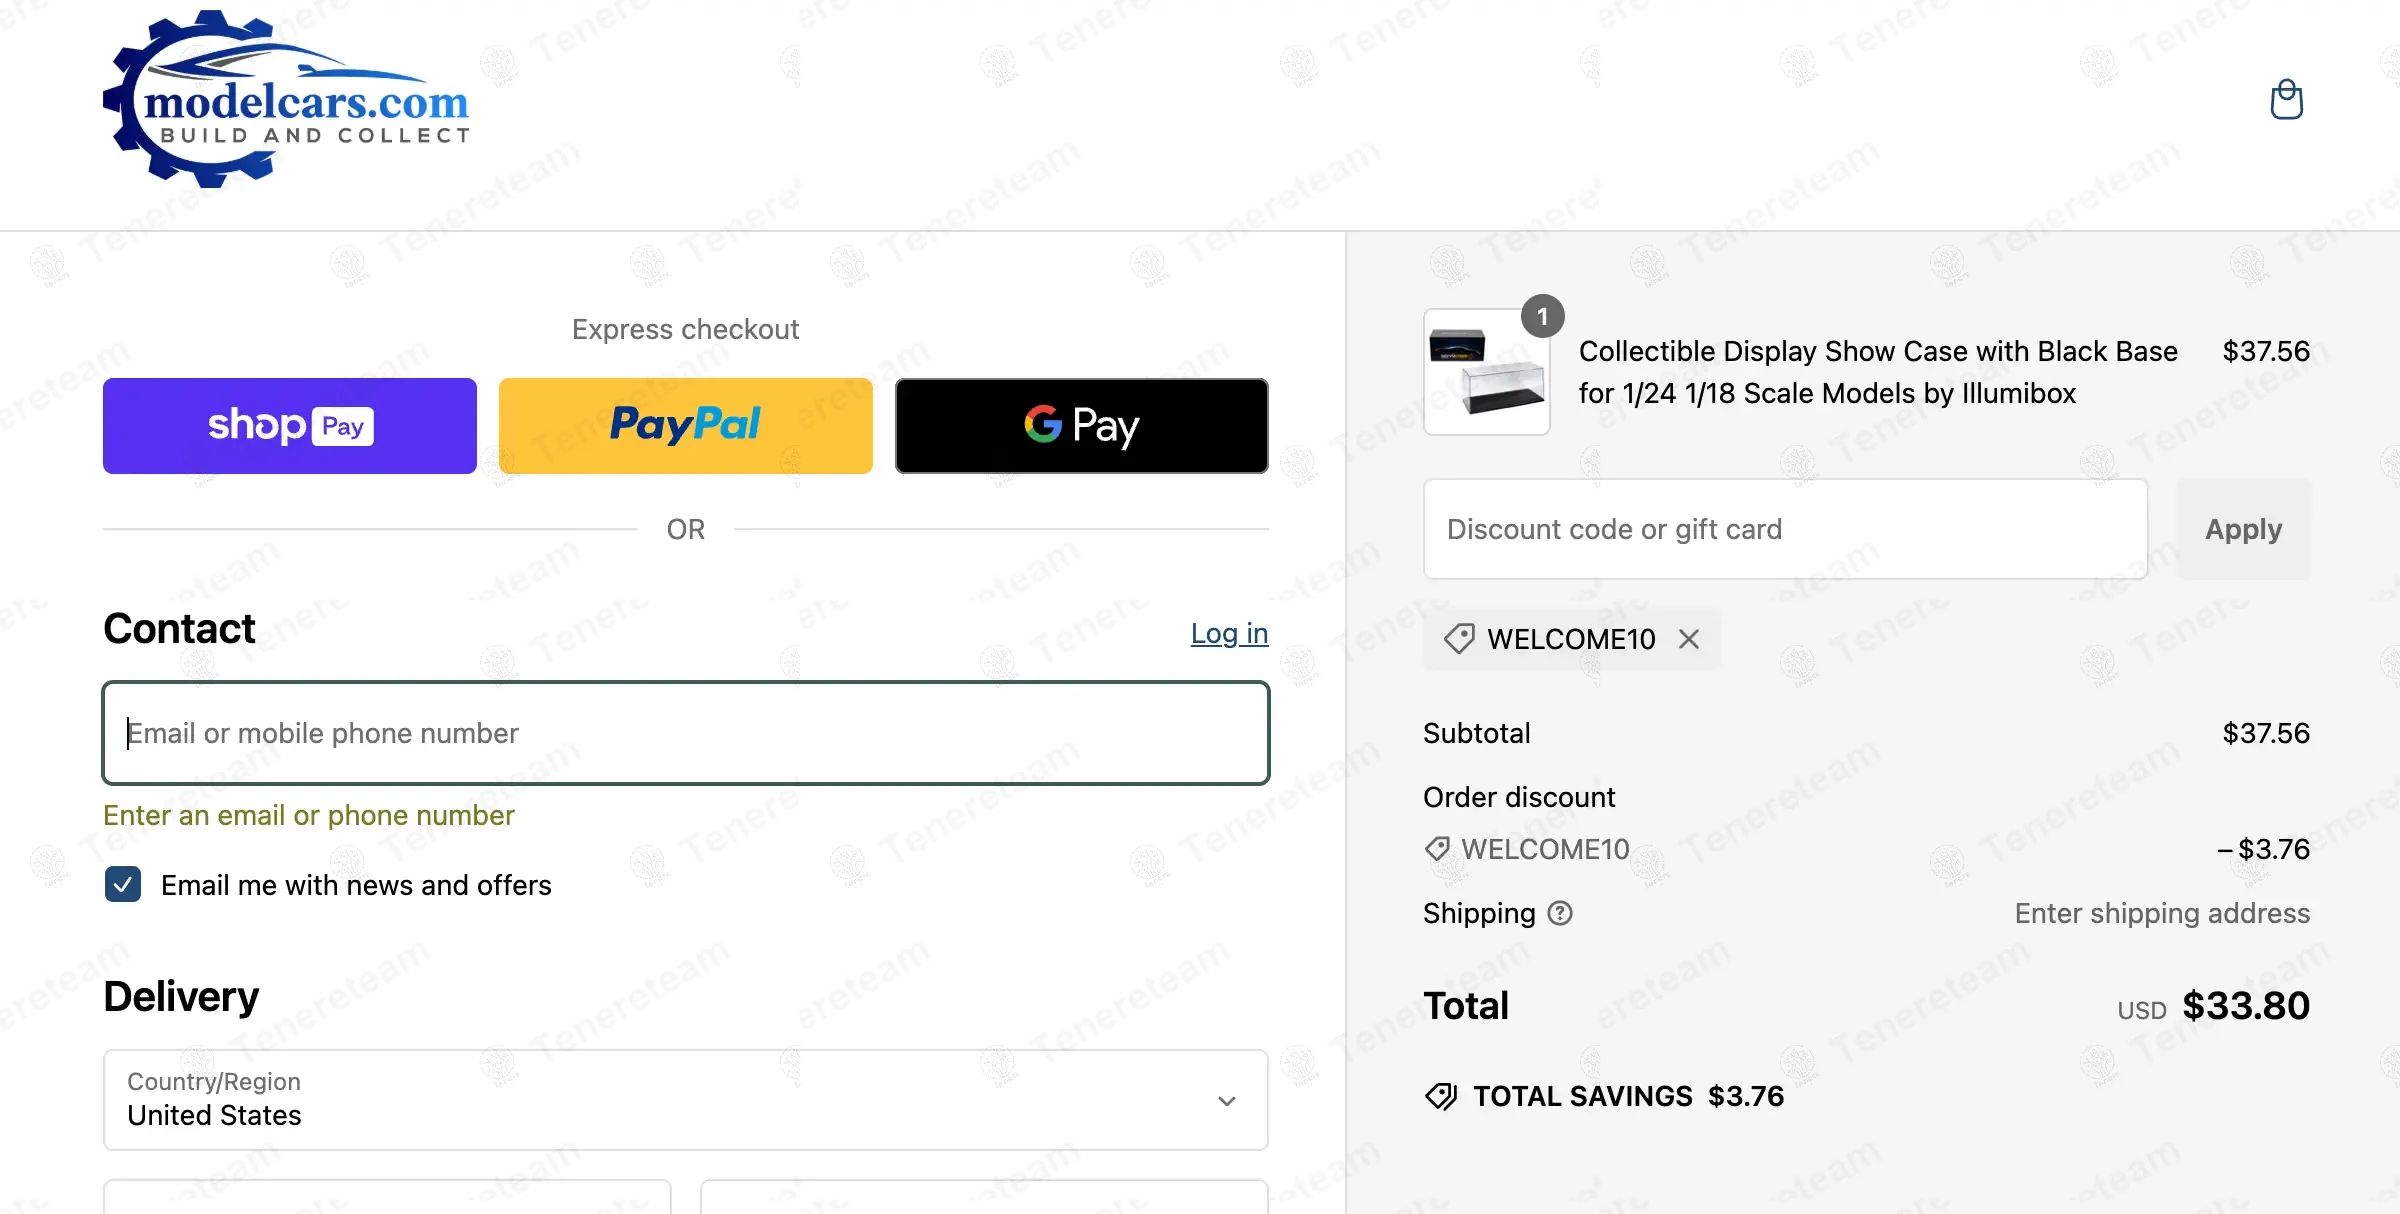This screenshot has height=1214, width=2400.
Task: Pay with PayPal express checkout
Action: click(x=685, y=426)
